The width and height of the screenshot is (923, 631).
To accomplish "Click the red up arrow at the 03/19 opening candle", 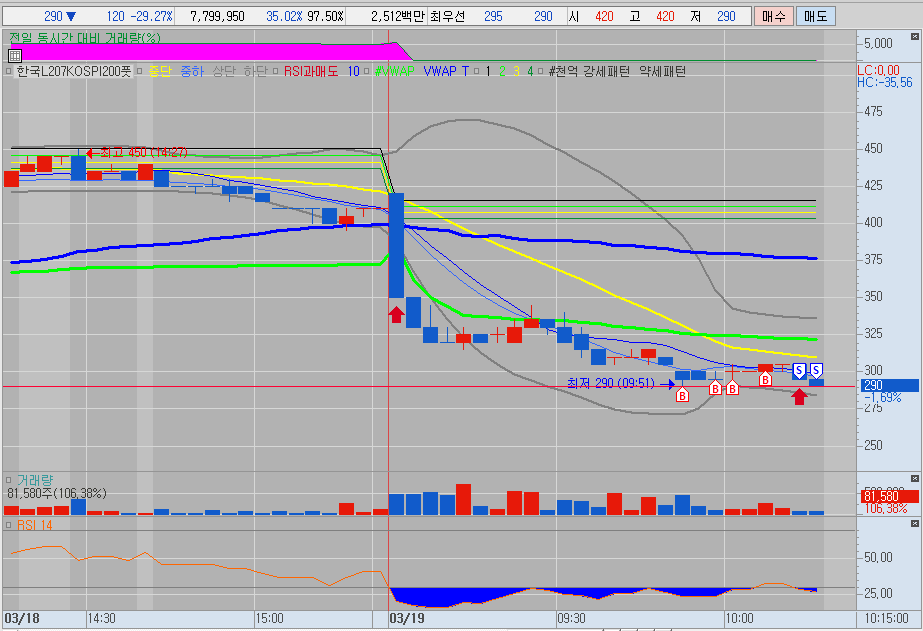I will pos(396,315).
